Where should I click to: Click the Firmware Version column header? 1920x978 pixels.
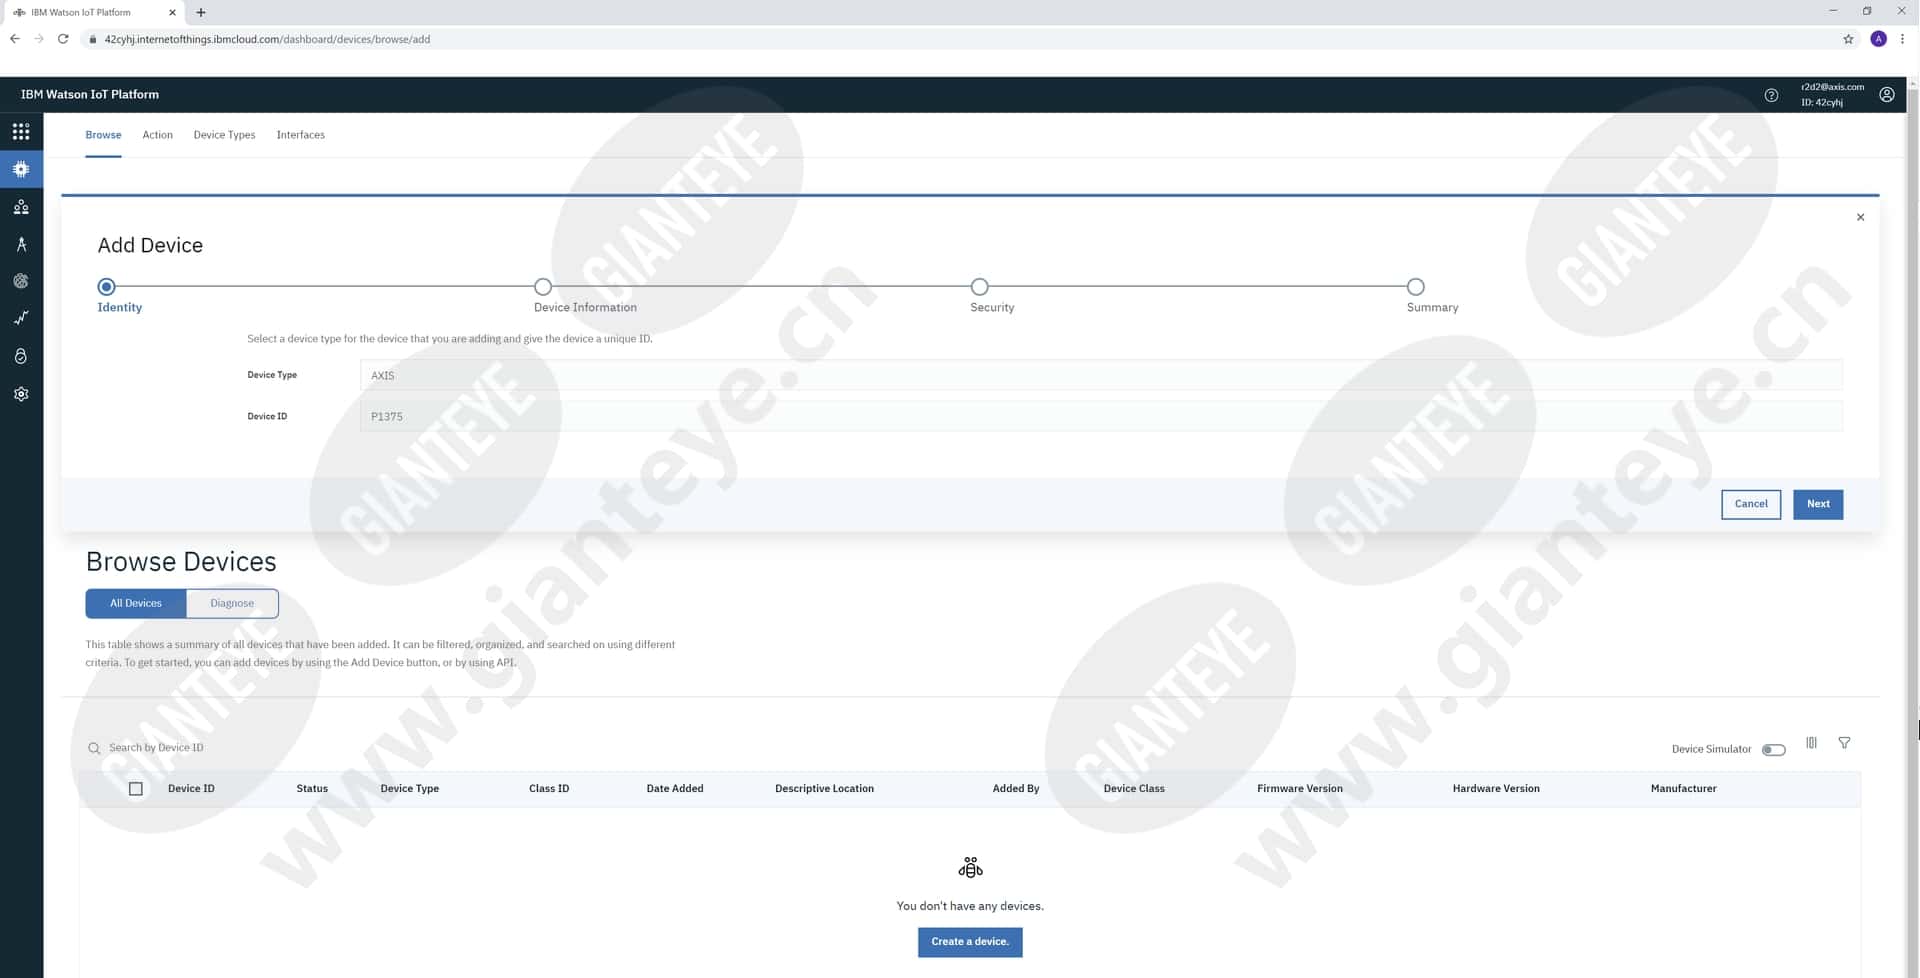pos(1299,789)
